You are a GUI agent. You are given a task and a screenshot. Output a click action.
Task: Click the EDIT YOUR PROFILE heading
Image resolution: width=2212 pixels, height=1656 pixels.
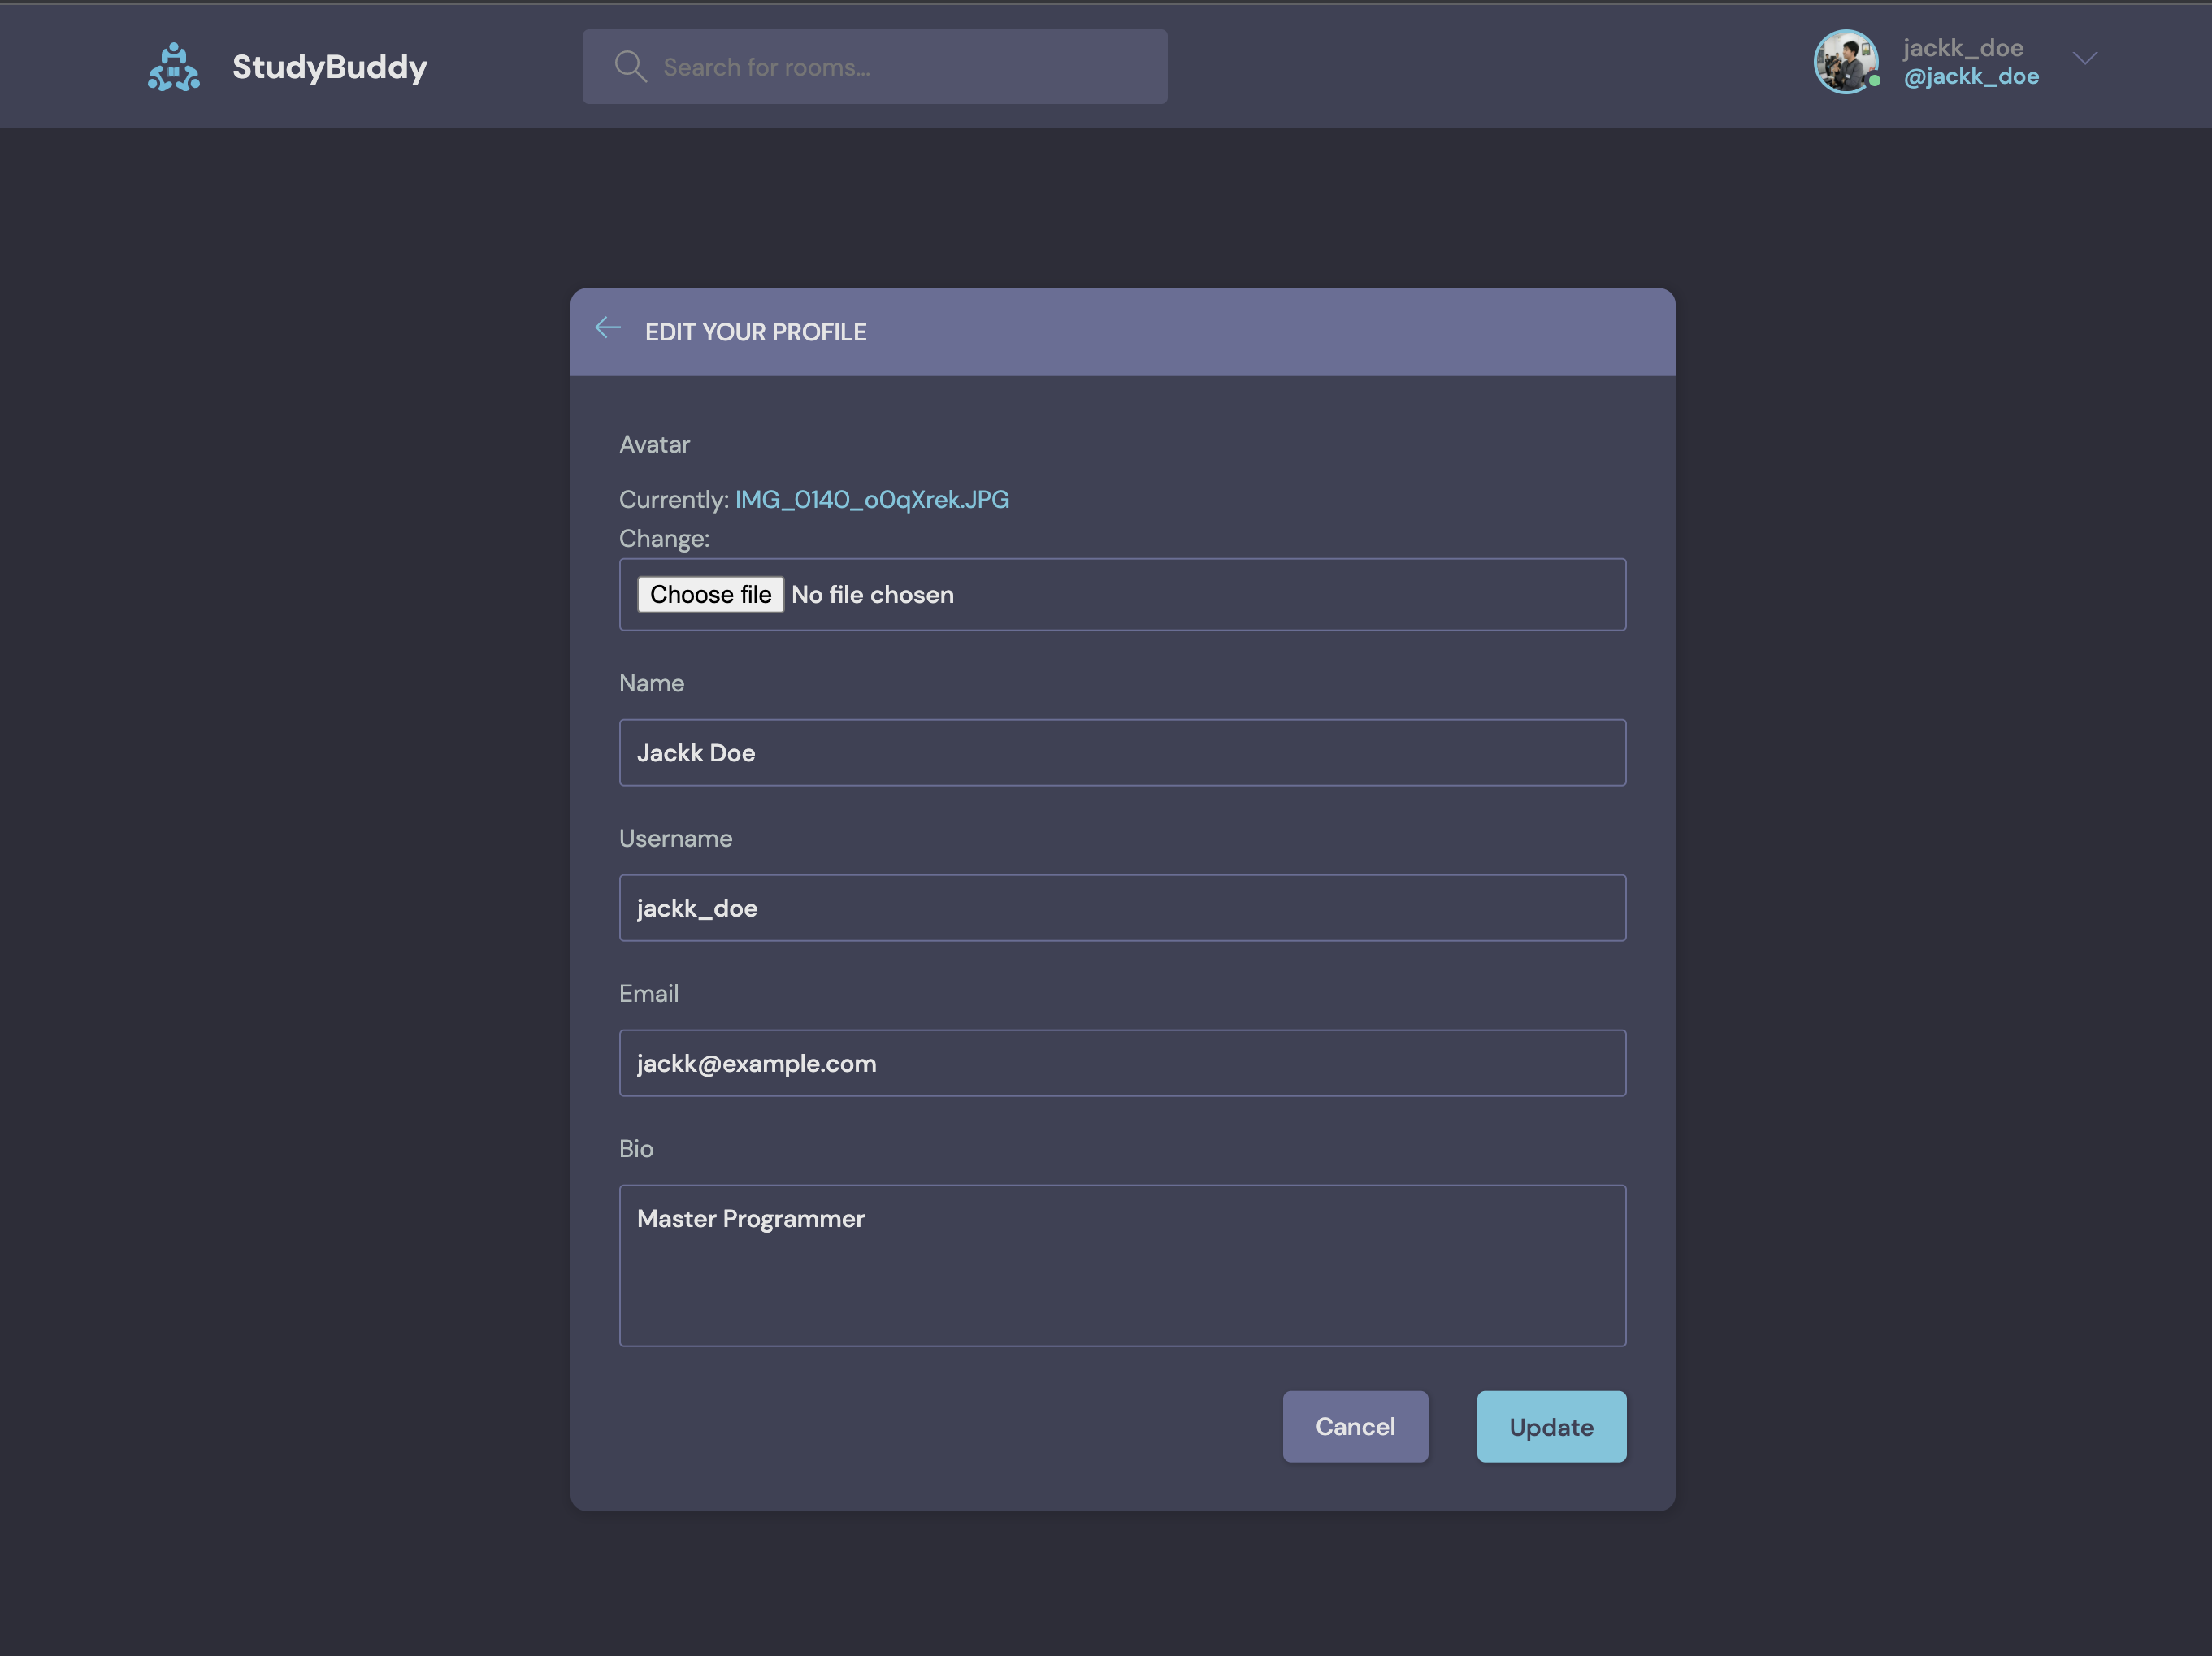(755, 332)
